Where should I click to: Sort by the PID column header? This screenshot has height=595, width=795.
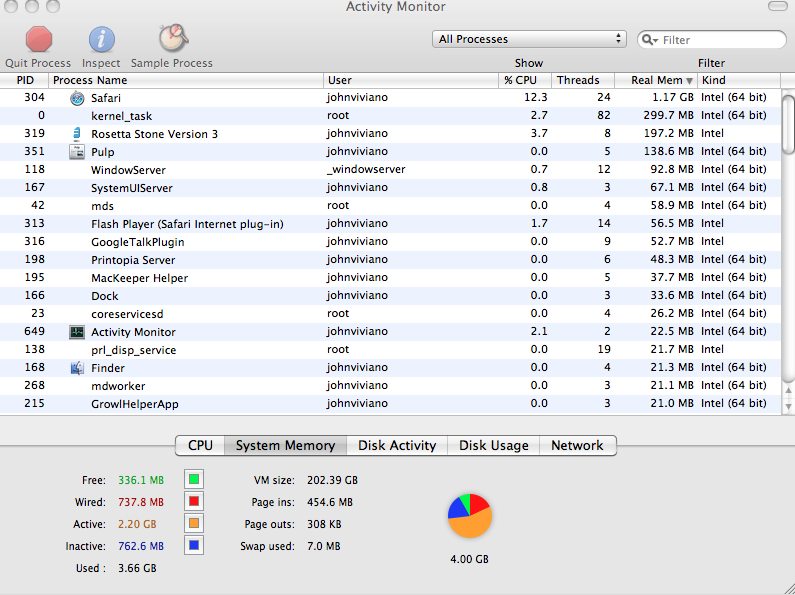pos(24,80)
